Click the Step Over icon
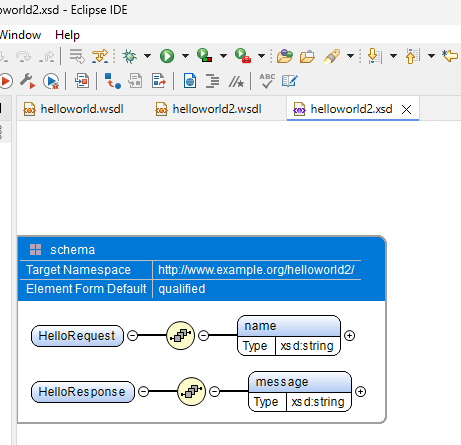 (x=23, y=57)
